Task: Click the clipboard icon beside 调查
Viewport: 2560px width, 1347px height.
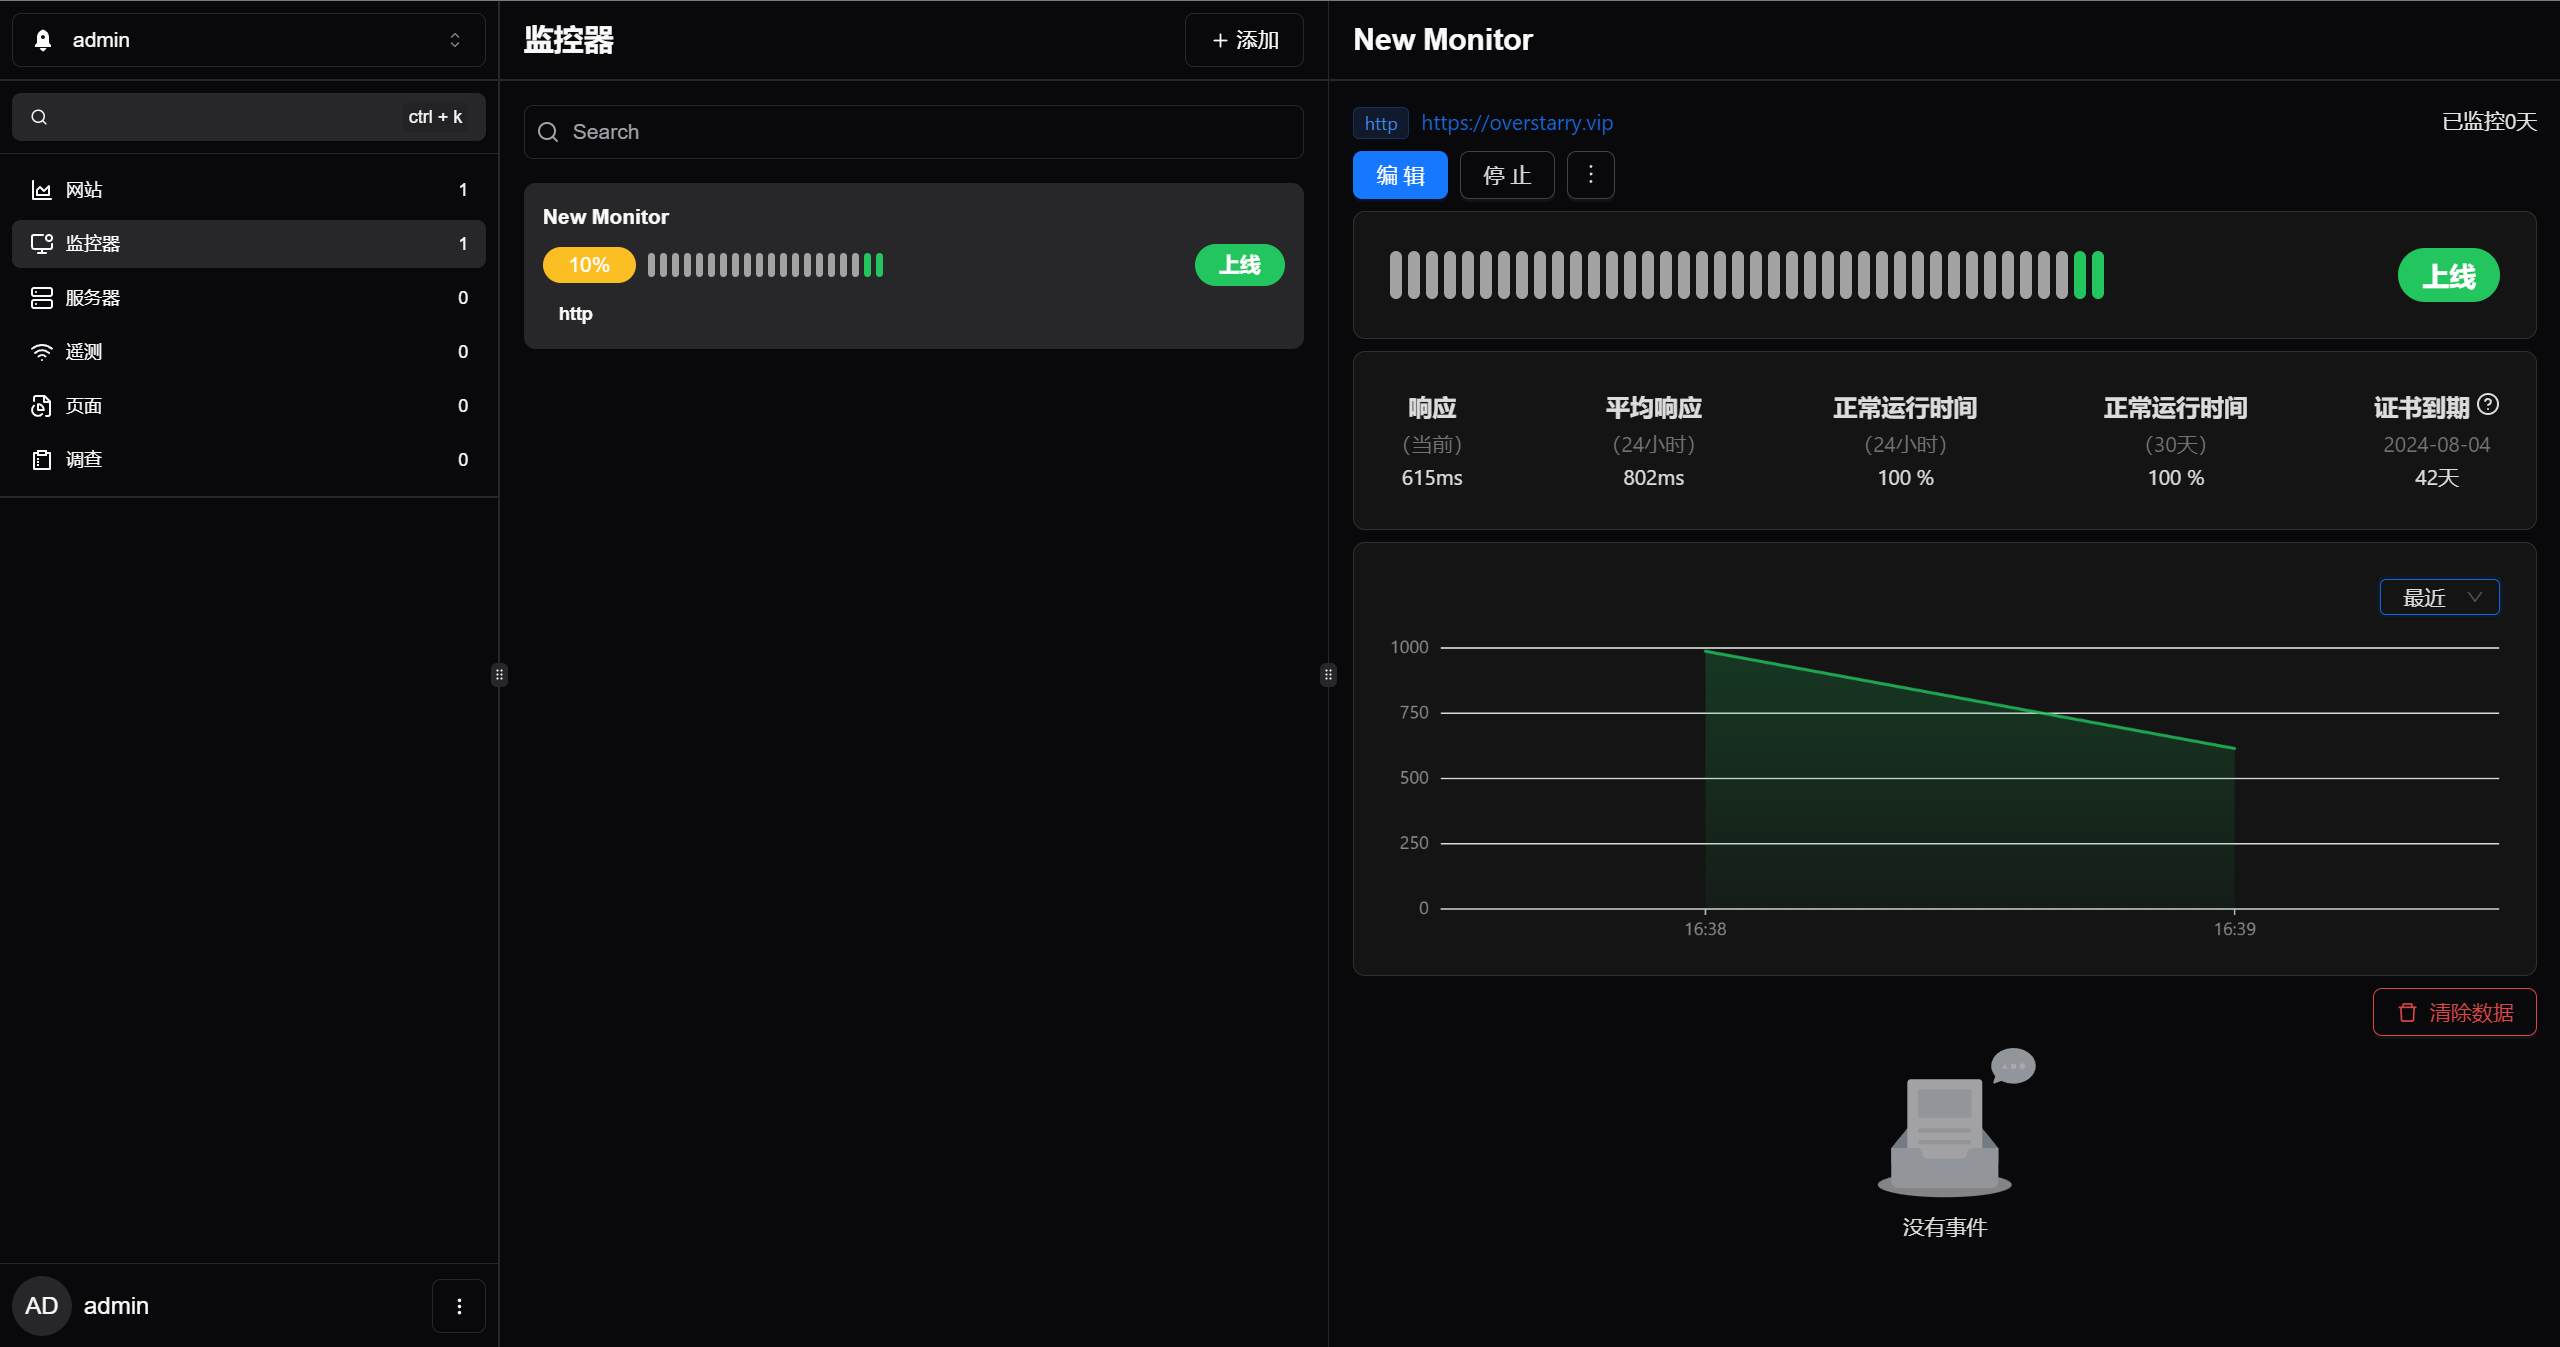Action: [41, 460]
